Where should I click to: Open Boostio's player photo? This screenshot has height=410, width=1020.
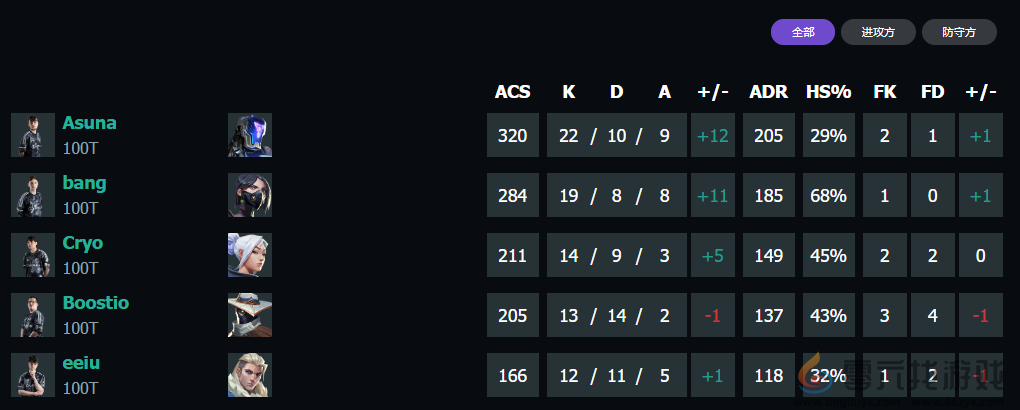point(33,315)
